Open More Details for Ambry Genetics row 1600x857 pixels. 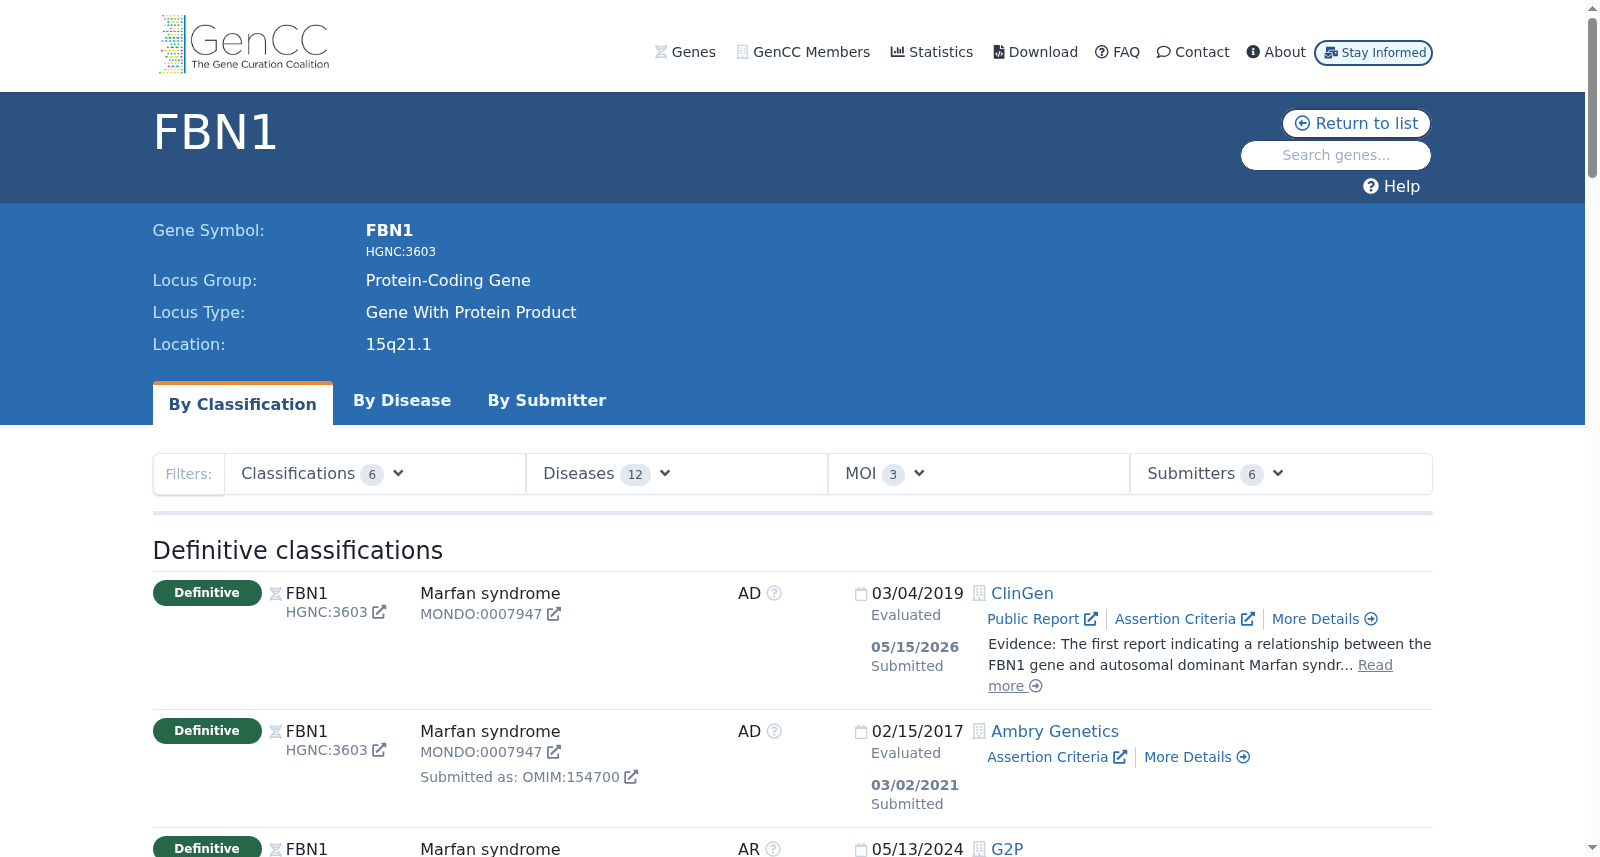pyautogui.click(x=1197, y=757)
